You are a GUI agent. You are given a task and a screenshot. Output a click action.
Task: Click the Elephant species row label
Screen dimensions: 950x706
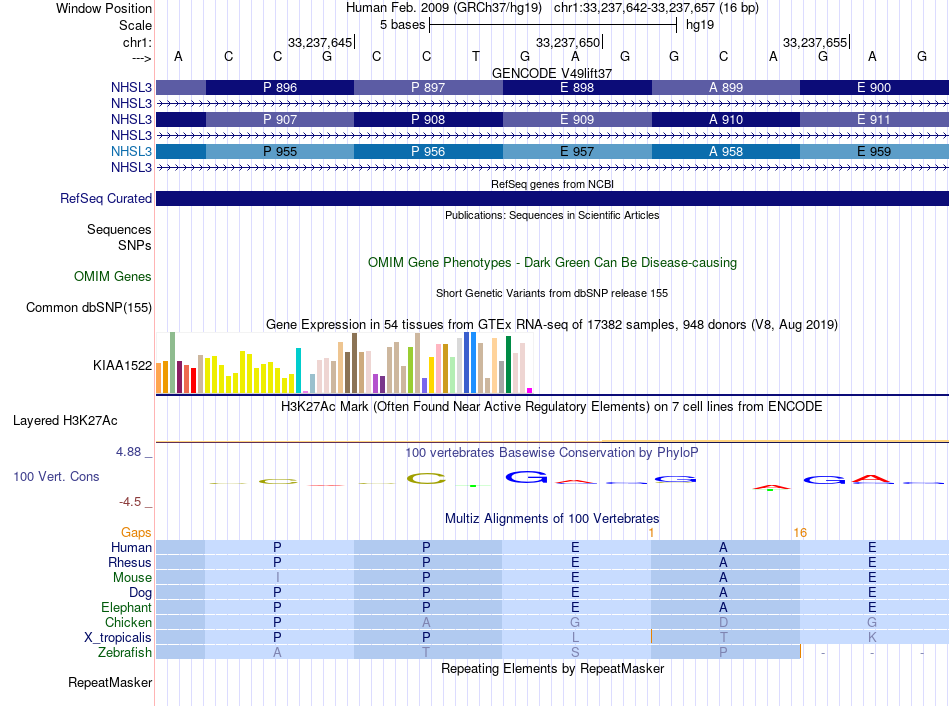tap(127, 607)
